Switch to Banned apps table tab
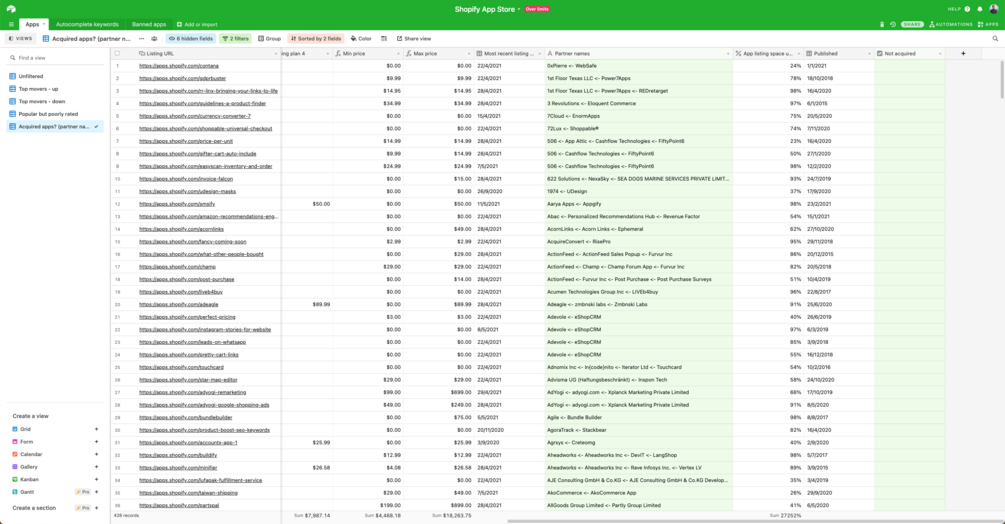Image resolution: width=1005 pixels, height=524 pixels. click(149, 24)
